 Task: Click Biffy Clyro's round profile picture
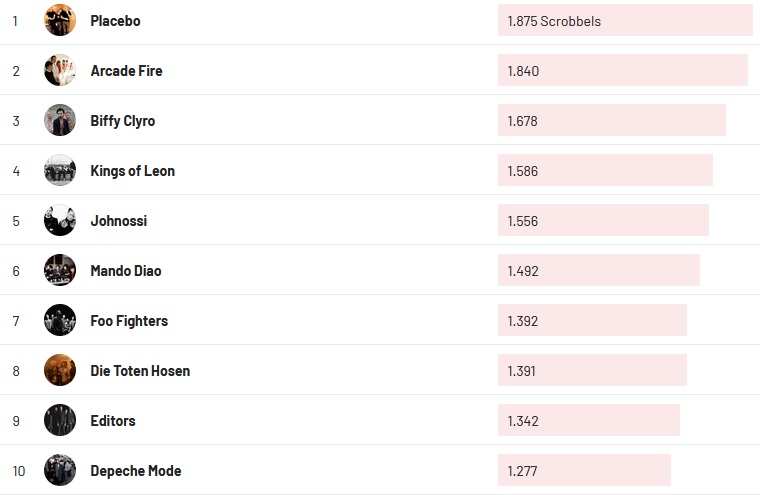tap(60, 120)
